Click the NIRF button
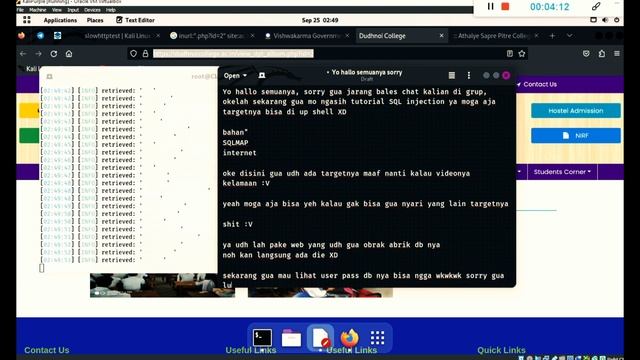640x360 pixels. pyautogui.click(x=576, y=136)
